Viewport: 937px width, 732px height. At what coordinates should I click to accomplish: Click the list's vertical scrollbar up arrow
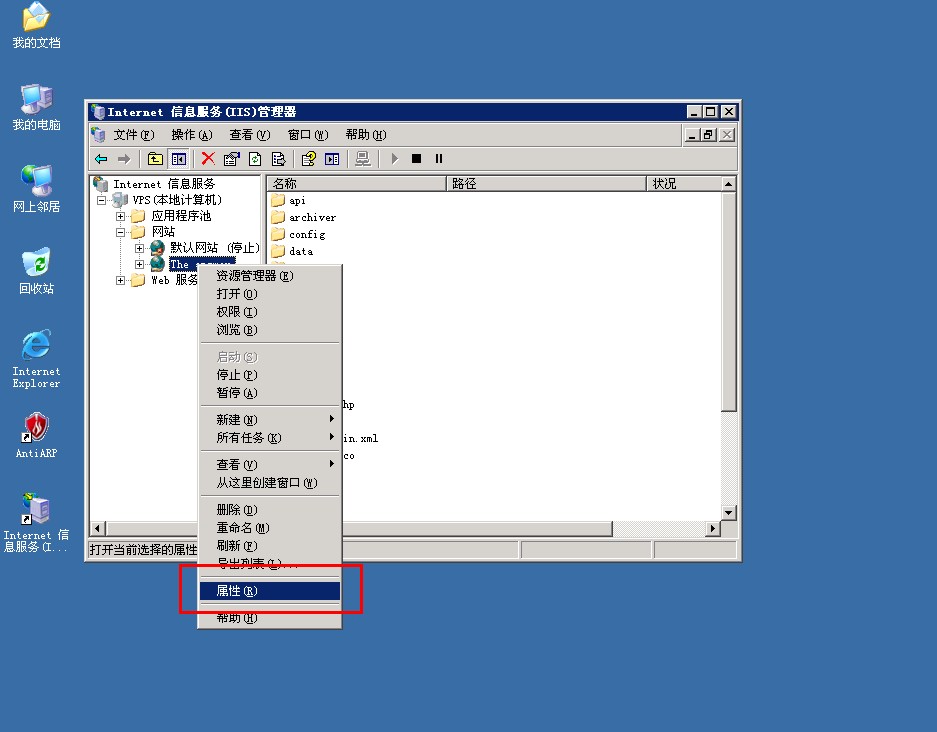728,183
